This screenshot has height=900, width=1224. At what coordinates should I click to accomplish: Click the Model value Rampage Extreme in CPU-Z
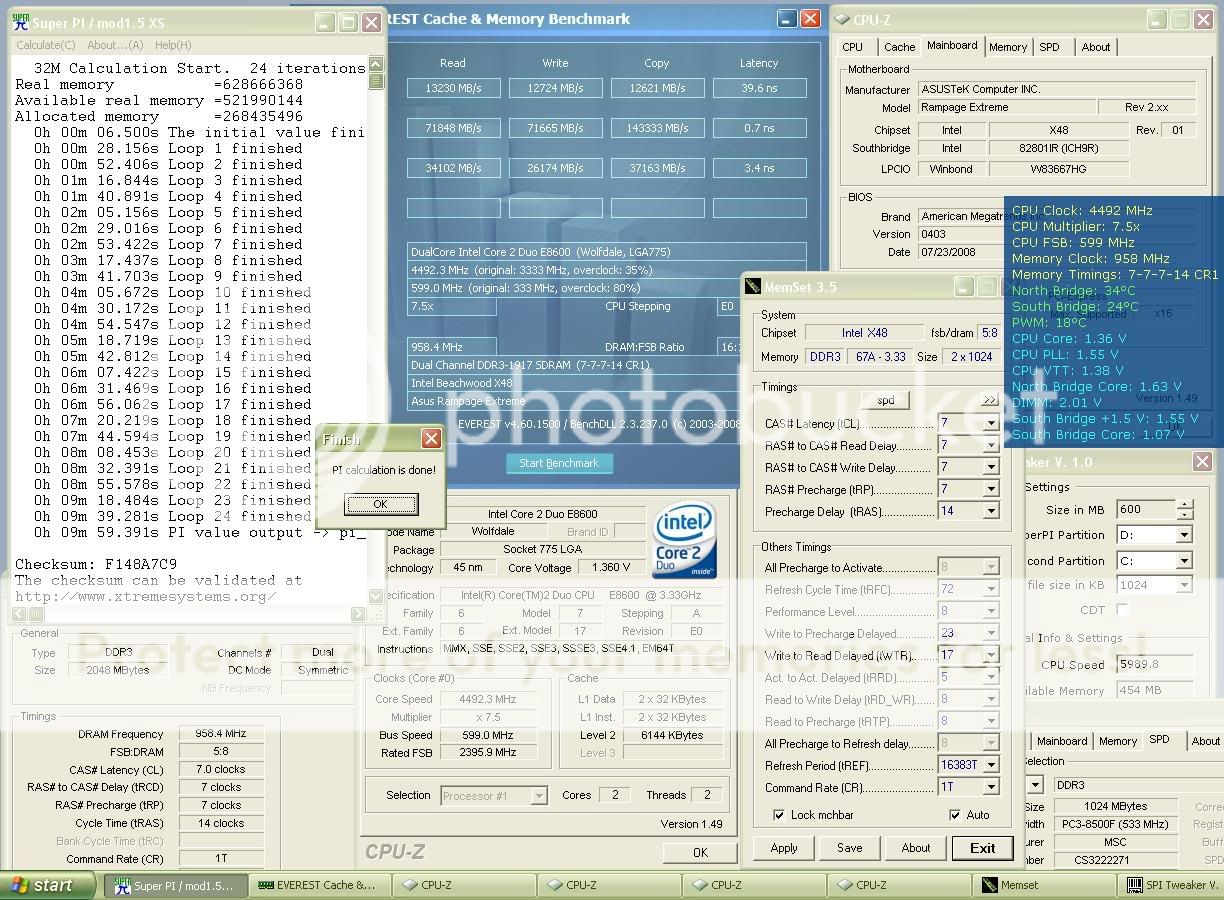[x=1005, y=107]
